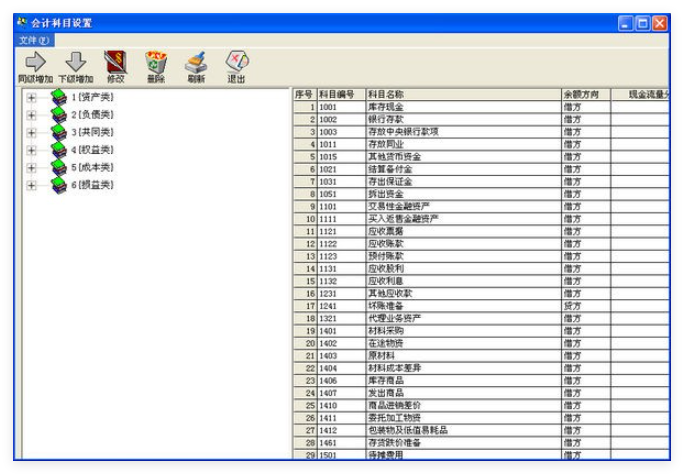Click the 余额方向 column header
The width and height of the screenshot is (684, 474).
[586, 95]
